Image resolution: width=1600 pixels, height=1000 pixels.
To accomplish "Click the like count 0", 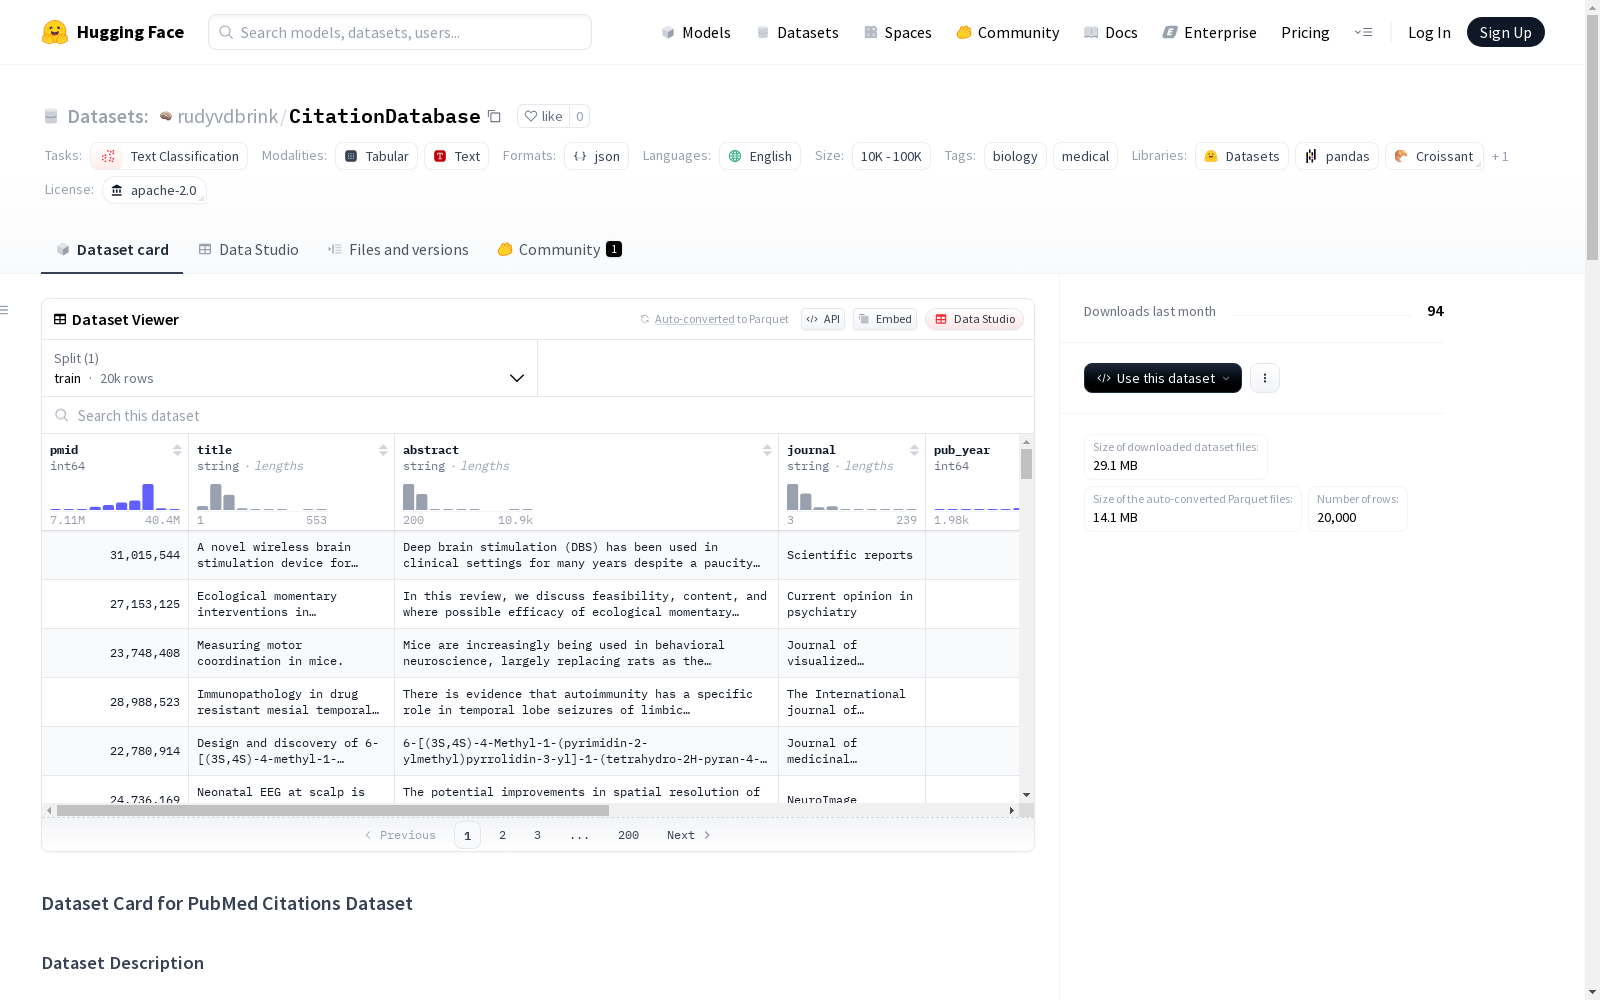I will click(x=579, y=116).
